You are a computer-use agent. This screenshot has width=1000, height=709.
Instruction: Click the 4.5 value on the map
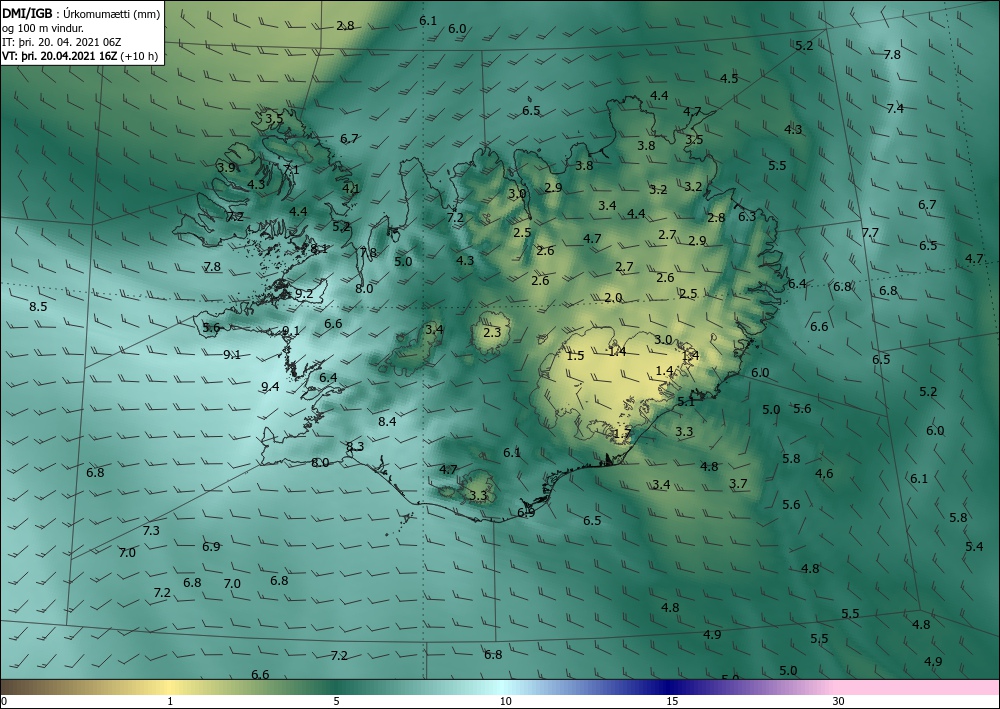729,78
